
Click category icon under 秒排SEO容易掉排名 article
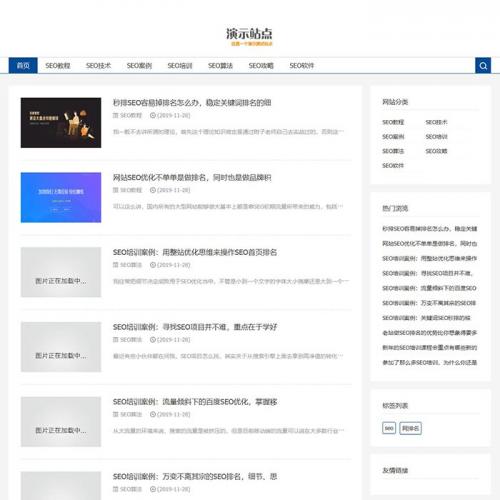tap(116, 115)
